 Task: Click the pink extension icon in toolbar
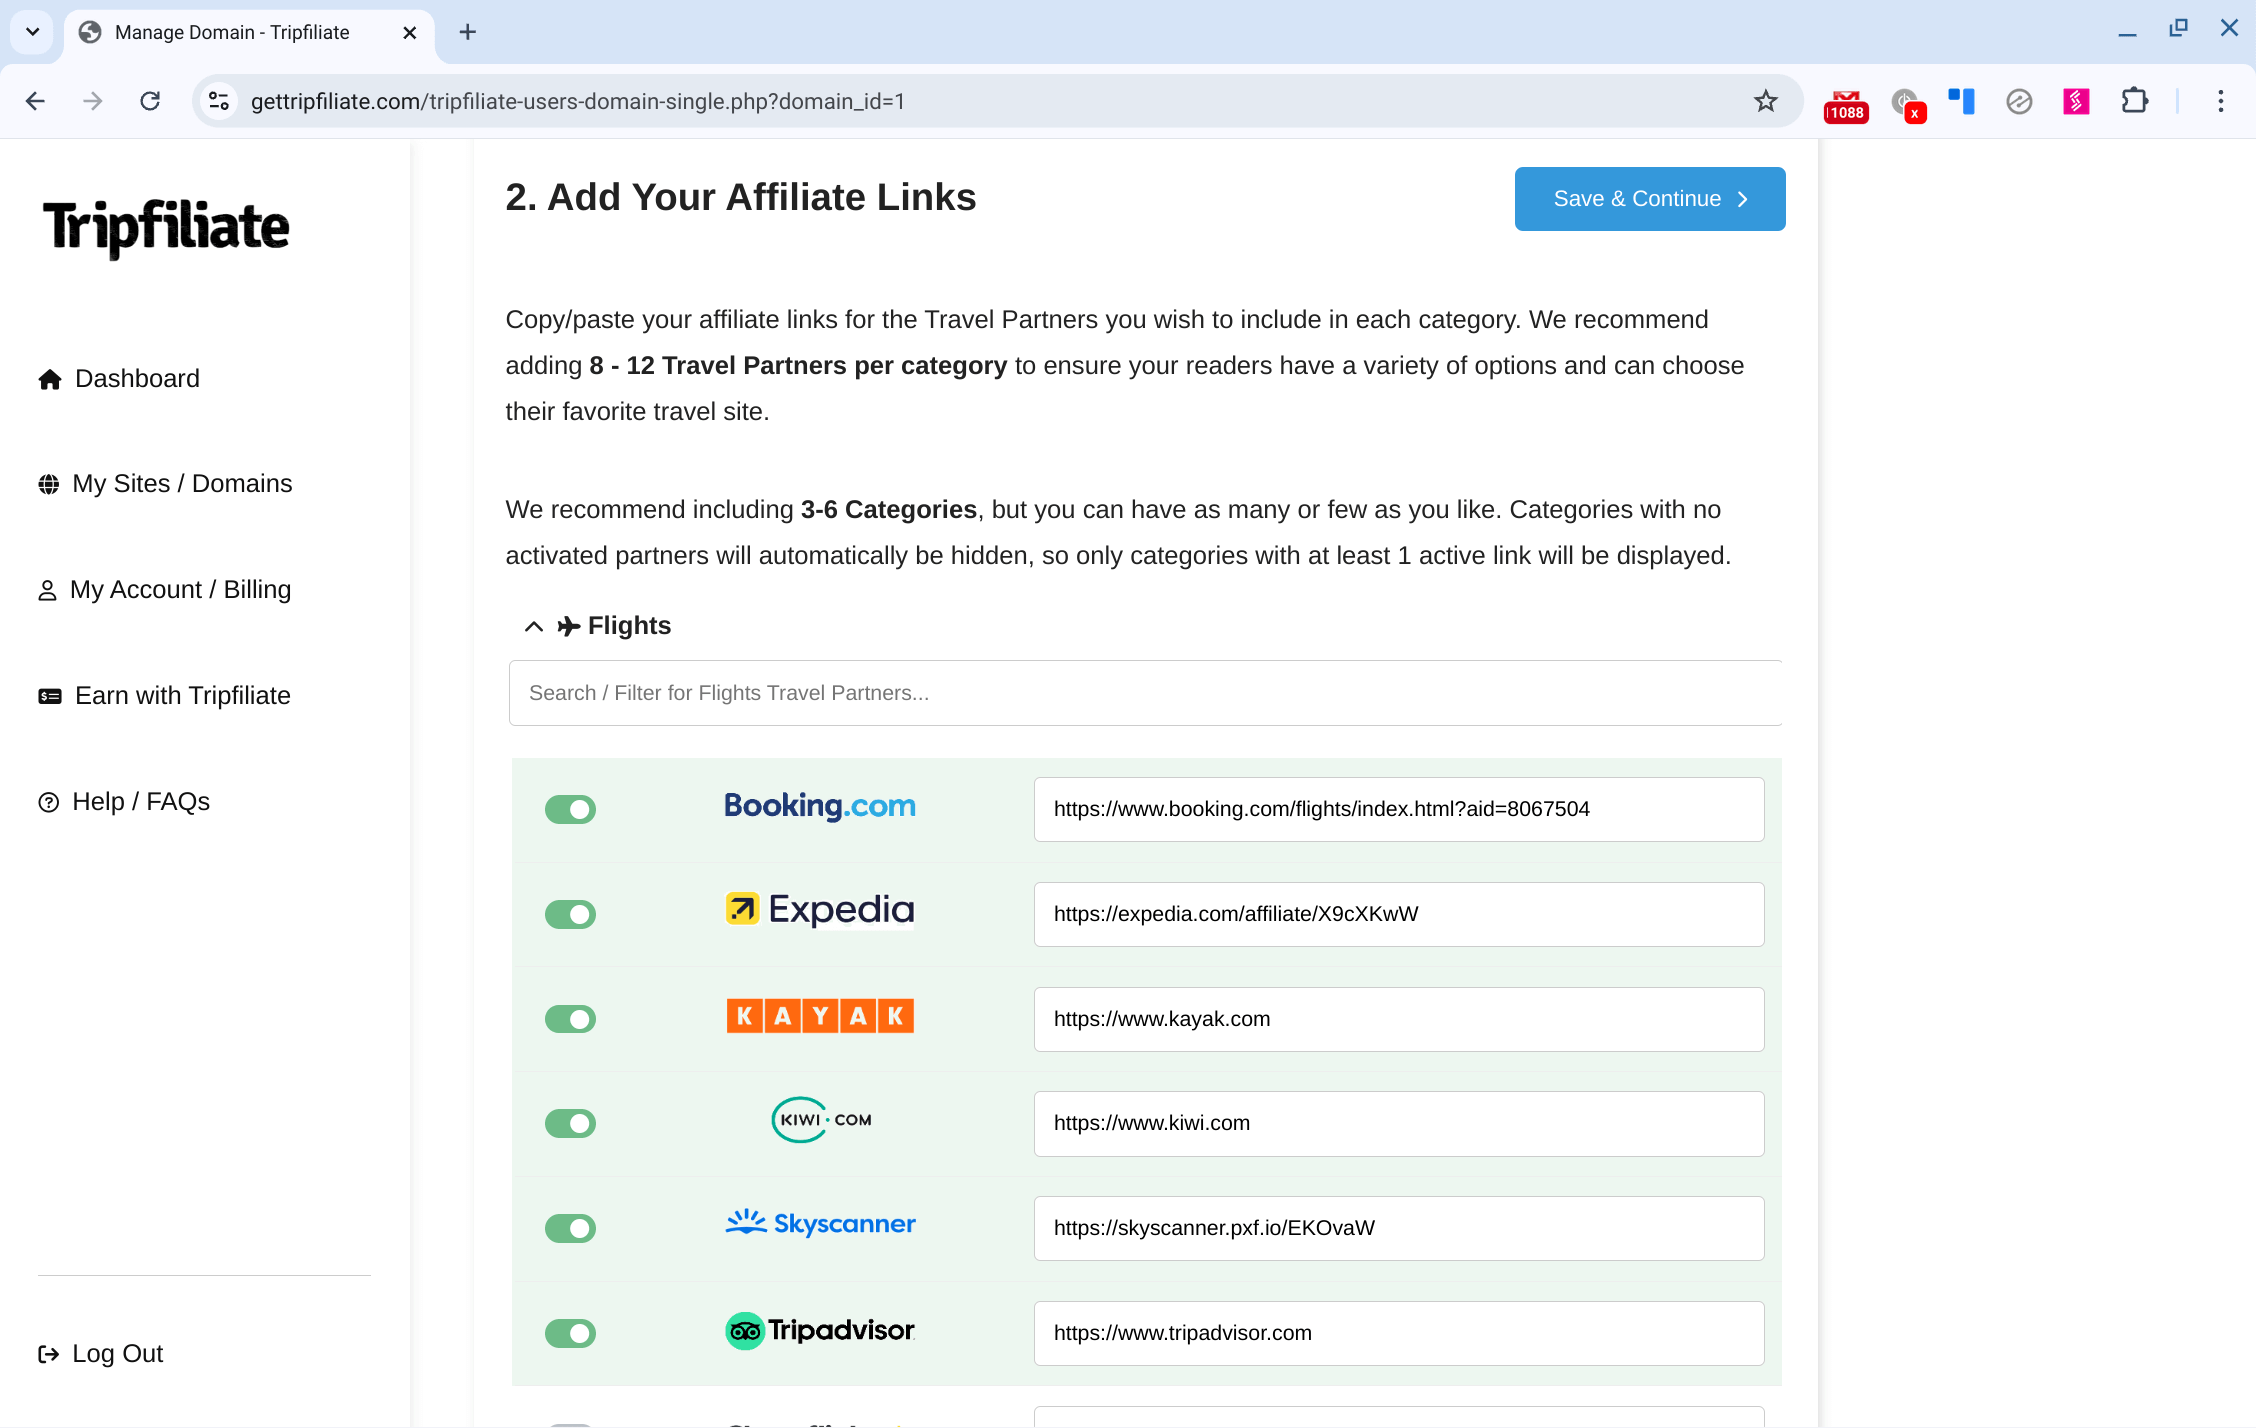pos(2076,101)
